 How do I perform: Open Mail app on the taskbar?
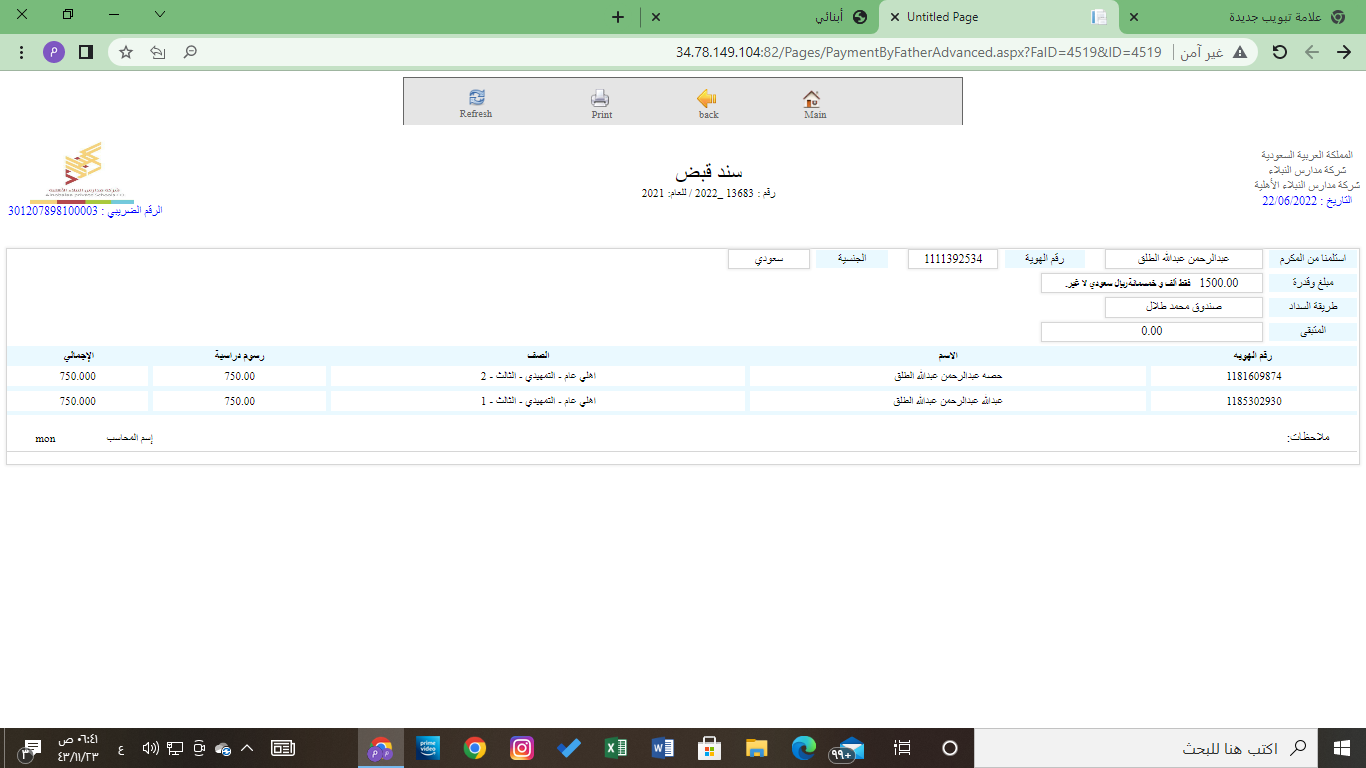pyautogui.click(x=851, y=747)
